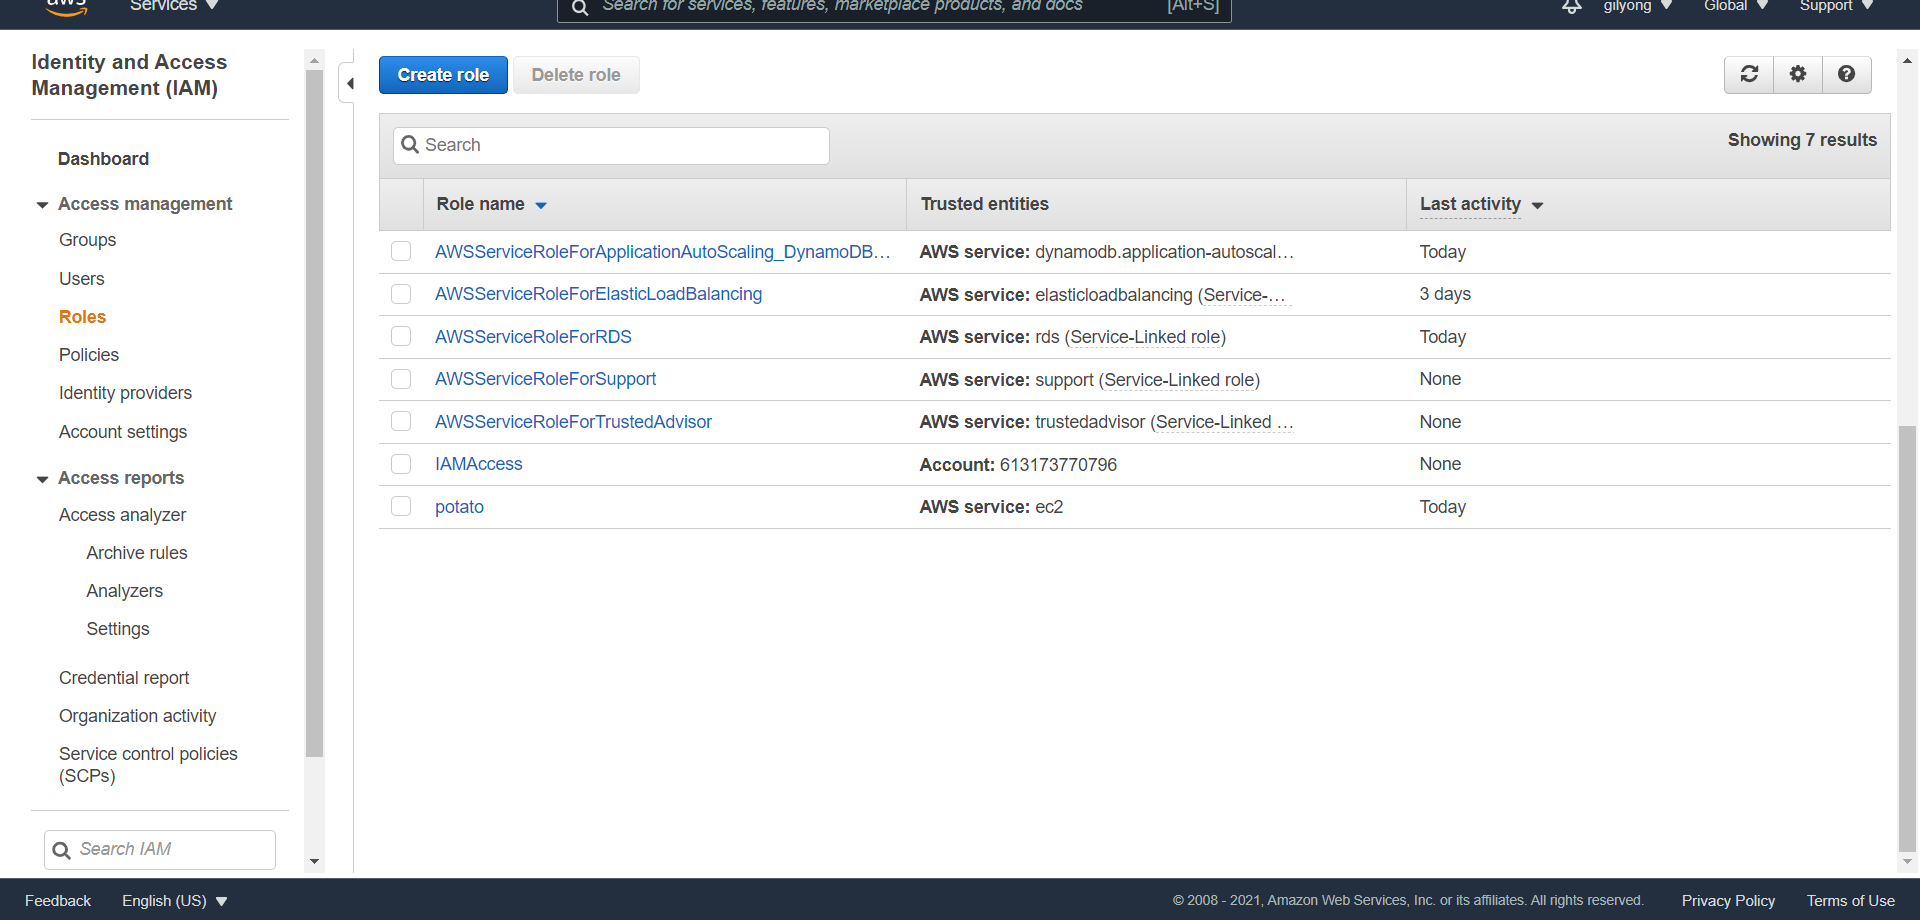Focus the top AWS services search bar

point(894,9)
